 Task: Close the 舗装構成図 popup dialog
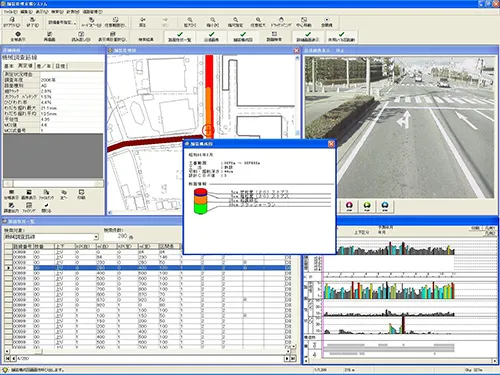(x=331, y=144)
